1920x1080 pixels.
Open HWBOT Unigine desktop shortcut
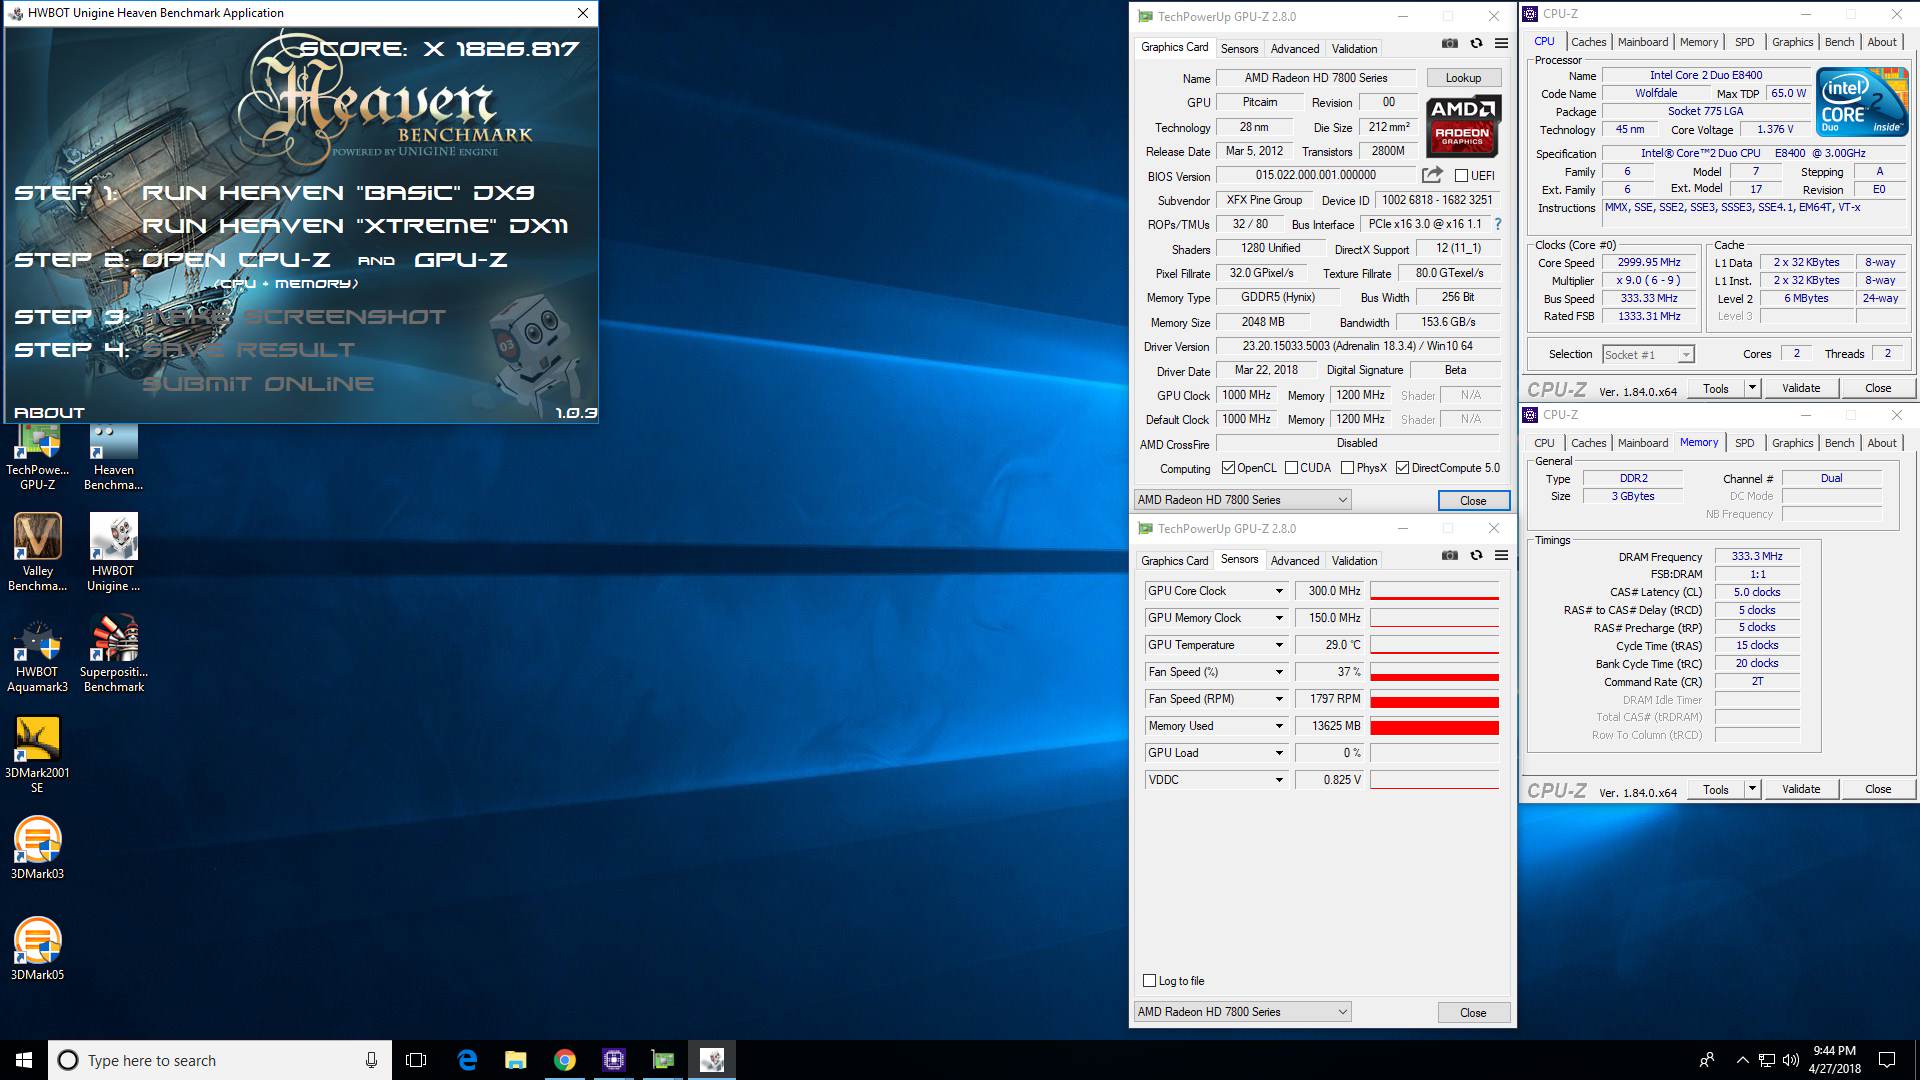point(114,552)
